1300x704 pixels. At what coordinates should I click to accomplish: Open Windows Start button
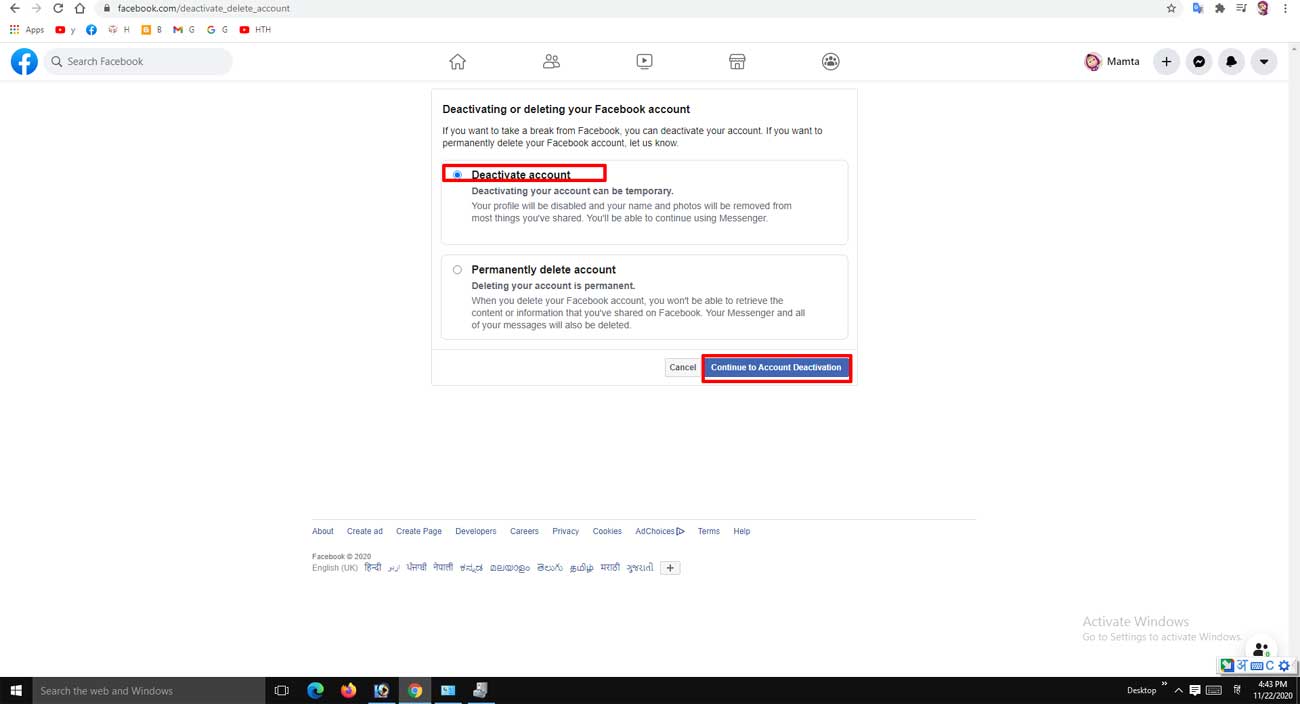tap(15, 690)
